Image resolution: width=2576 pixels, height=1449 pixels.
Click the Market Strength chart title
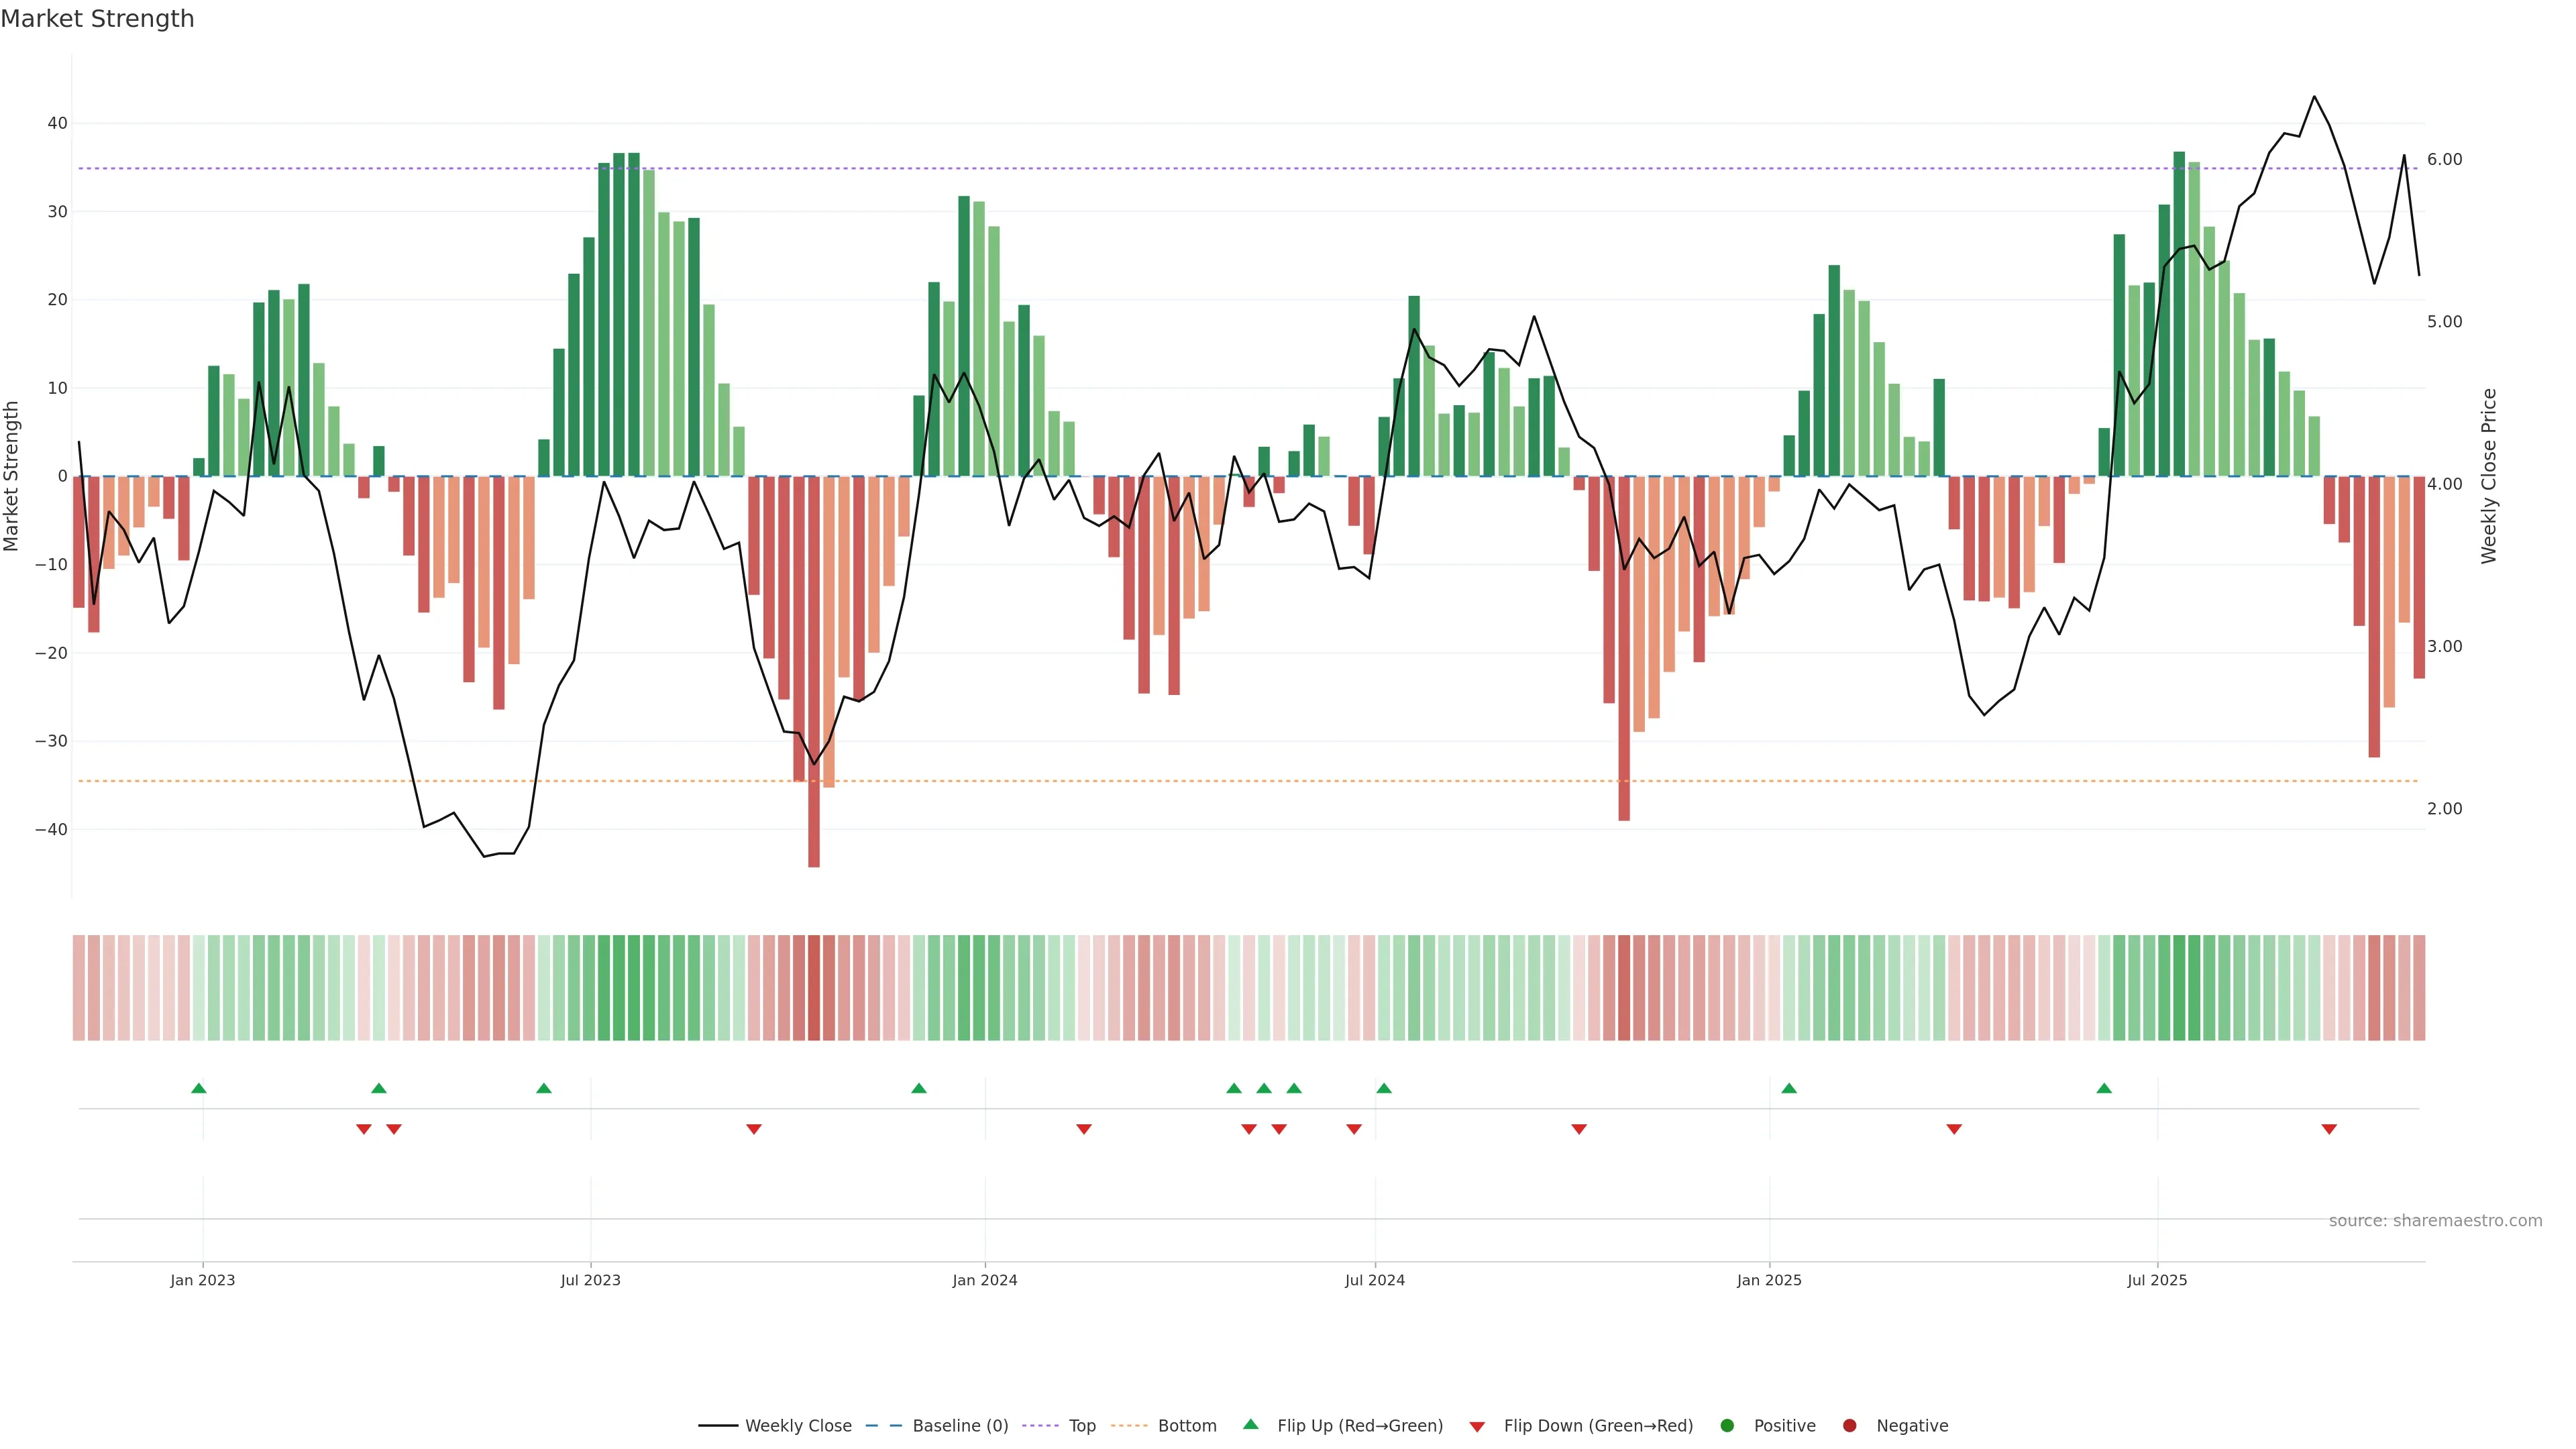(x=97, y=19)
